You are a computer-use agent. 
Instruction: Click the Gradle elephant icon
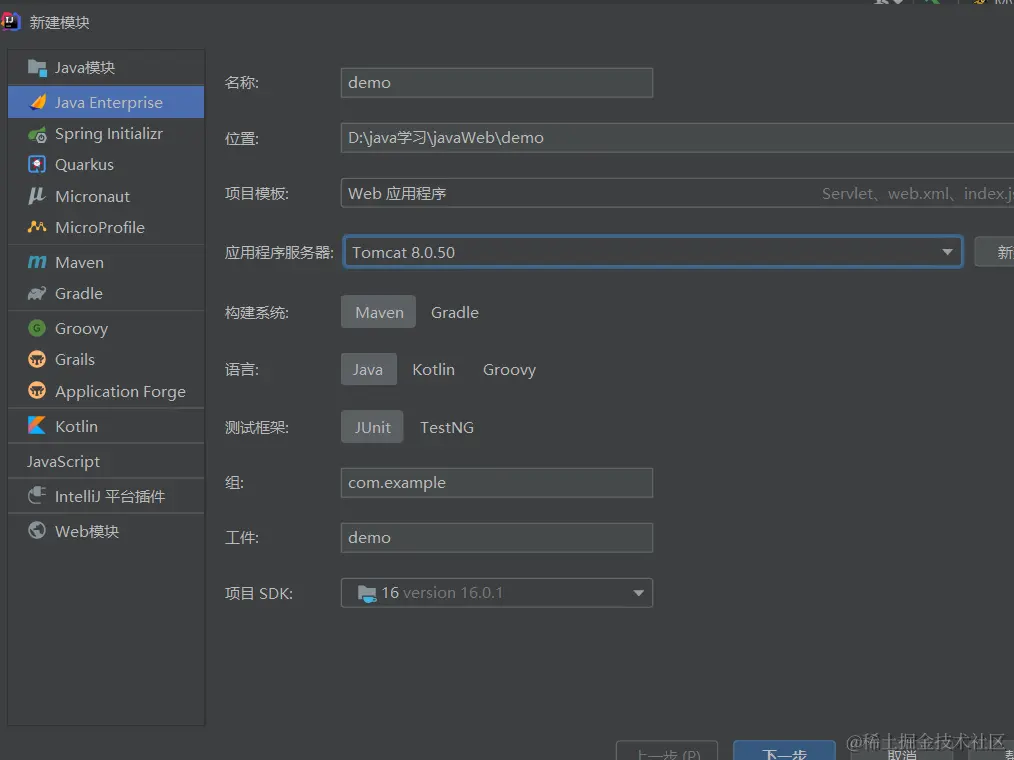point(37,293)
